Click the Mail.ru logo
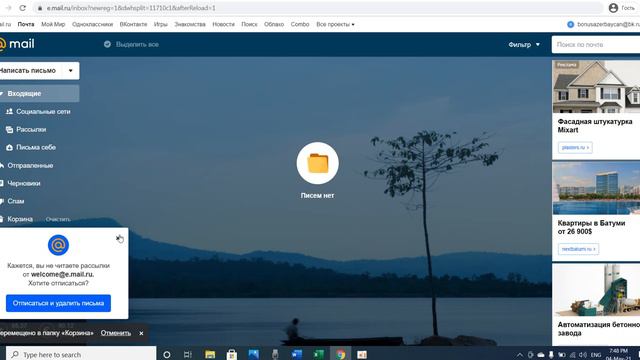Viewport: 640px width, 360px height. 17,44
